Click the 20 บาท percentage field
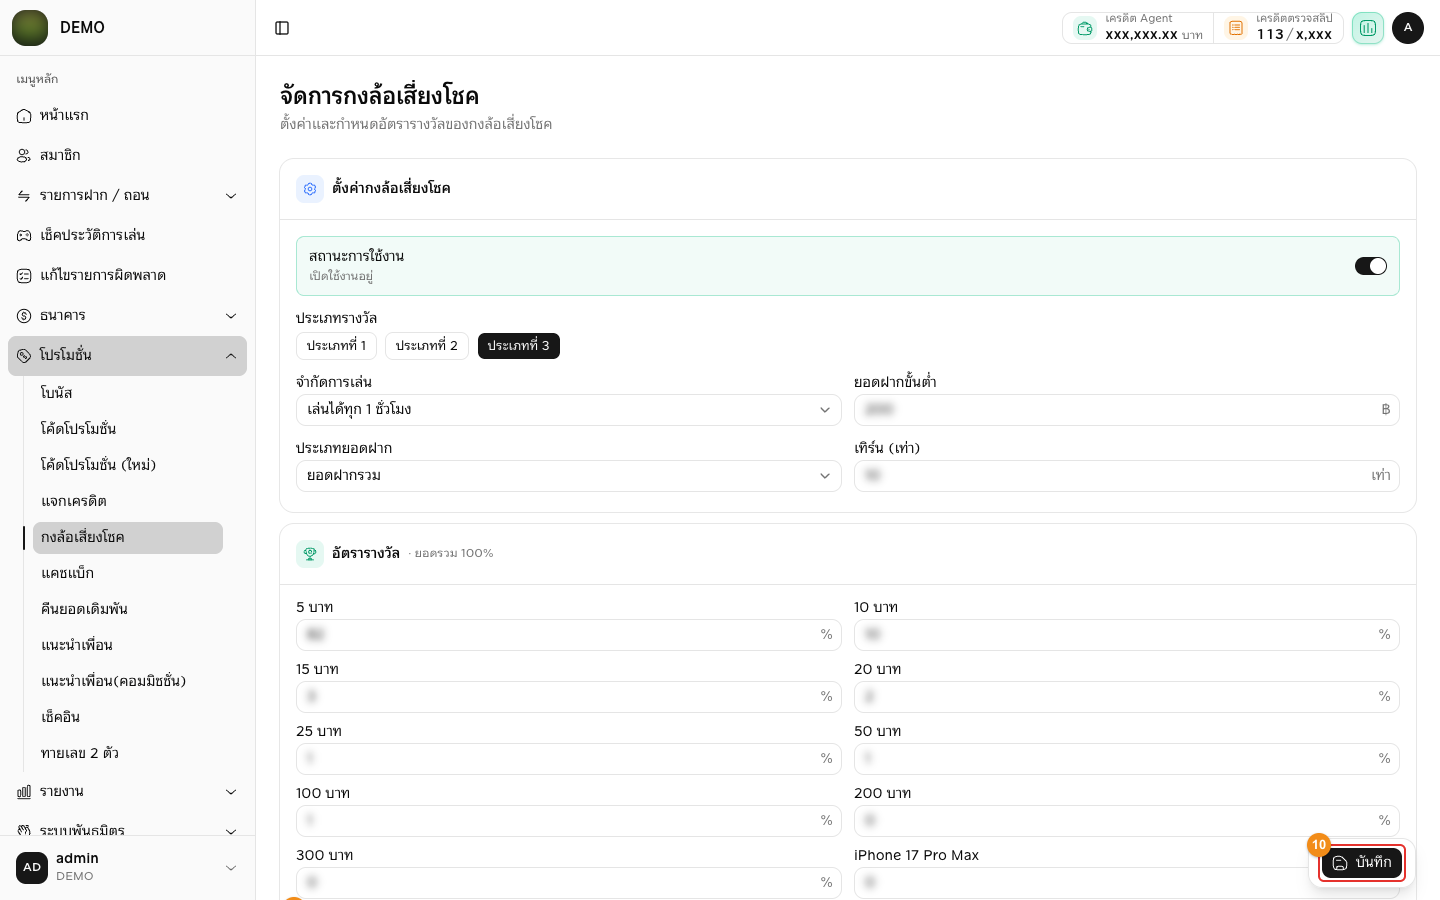Image resolution: width=1440 pixels, height=900 pixels. [1127, 697]
